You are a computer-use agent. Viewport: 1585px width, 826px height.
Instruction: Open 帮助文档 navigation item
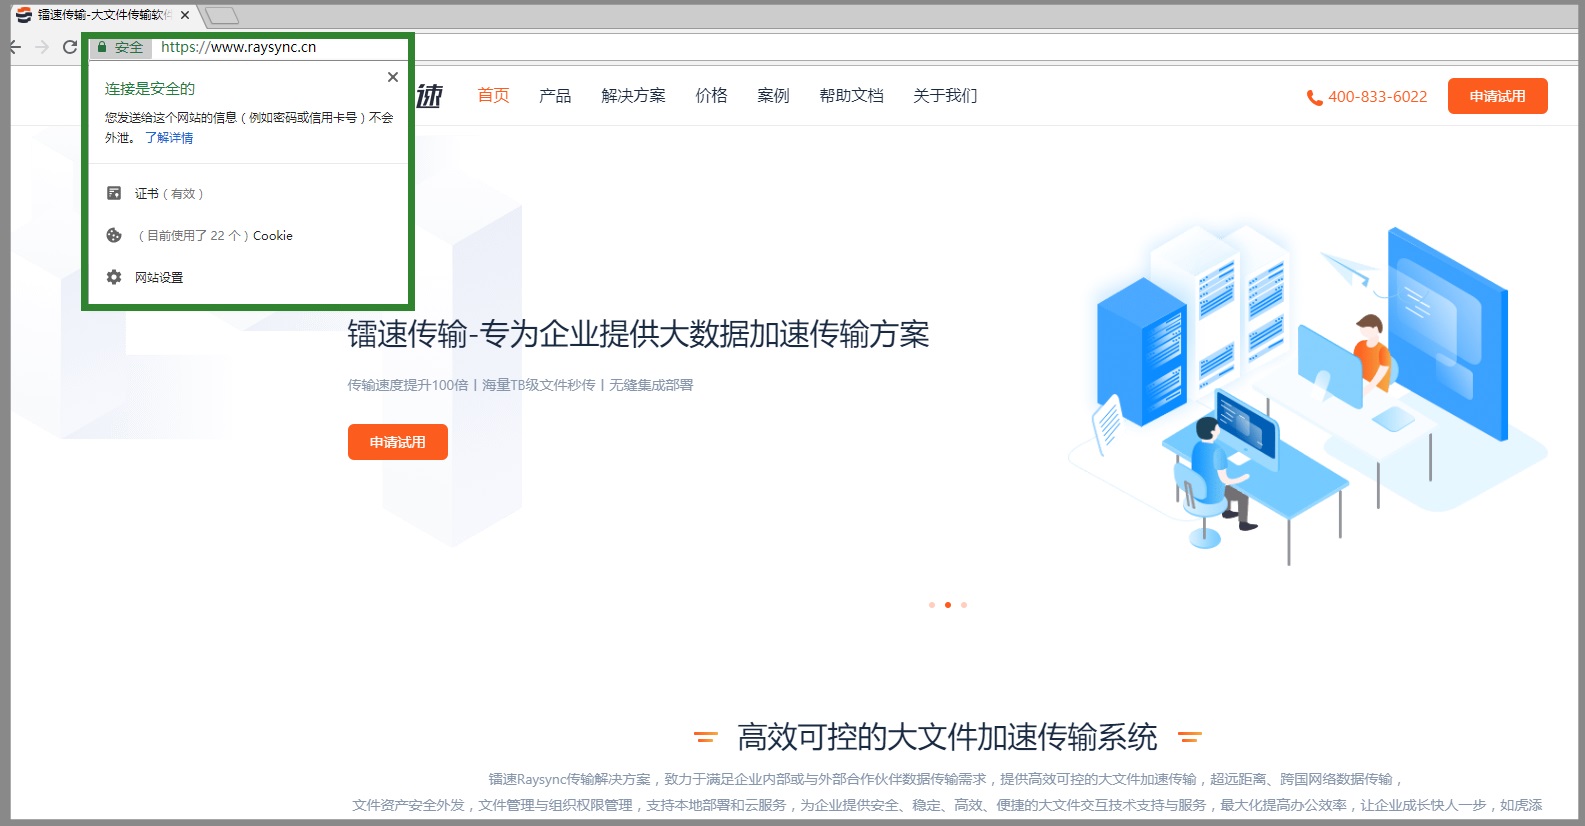(851, 95)
